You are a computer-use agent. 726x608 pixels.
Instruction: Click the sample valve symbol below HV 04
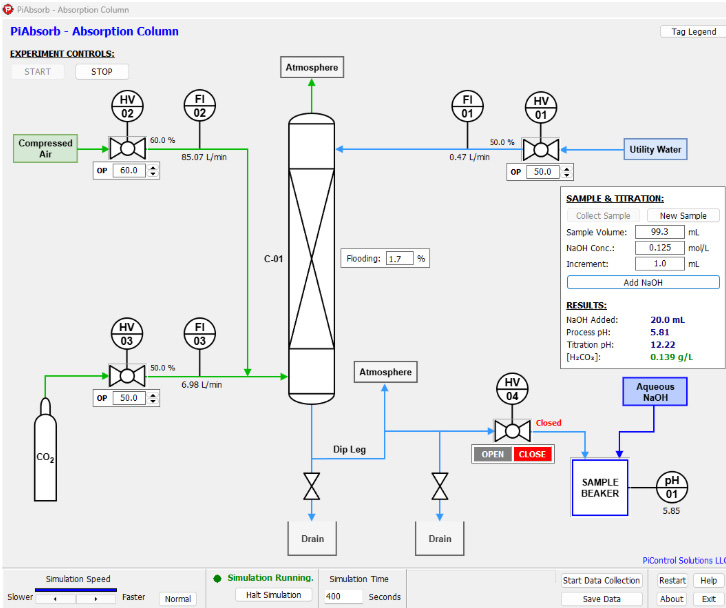tap(512, 431)
